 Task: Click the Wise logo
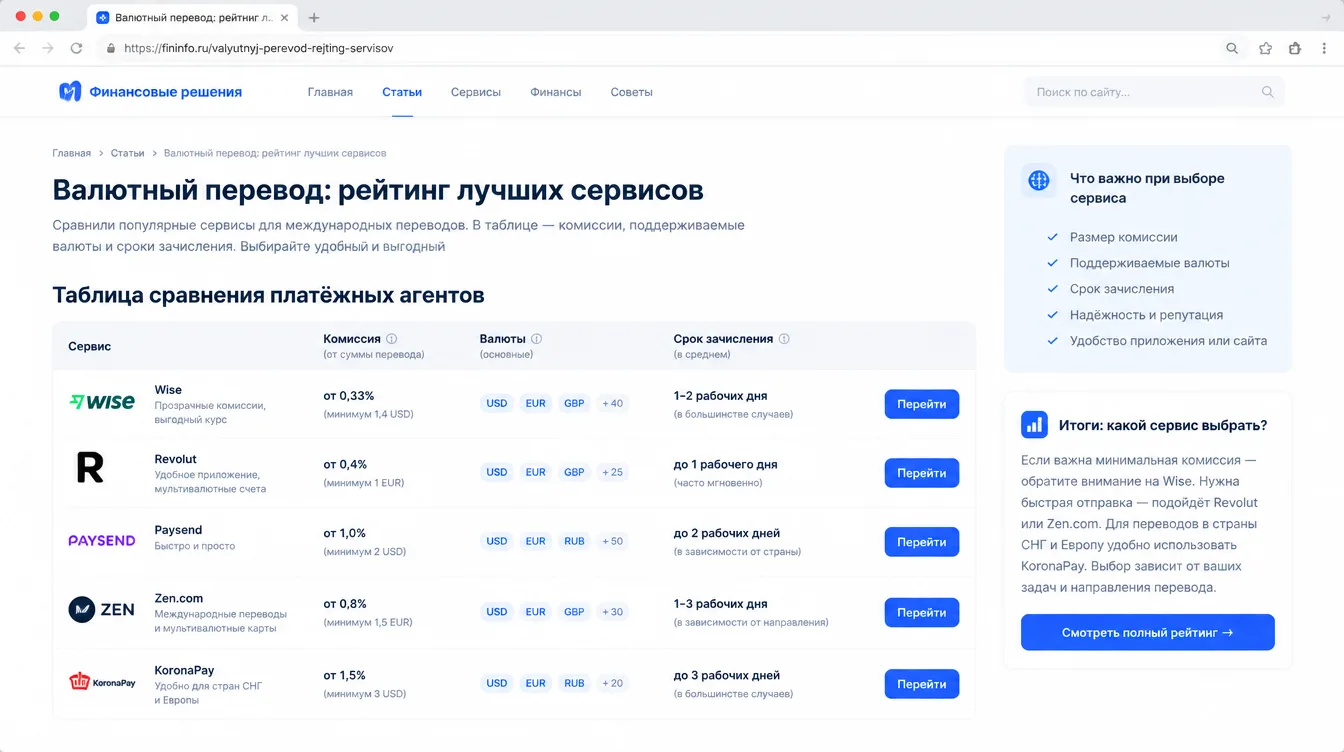tap(102, 402)
